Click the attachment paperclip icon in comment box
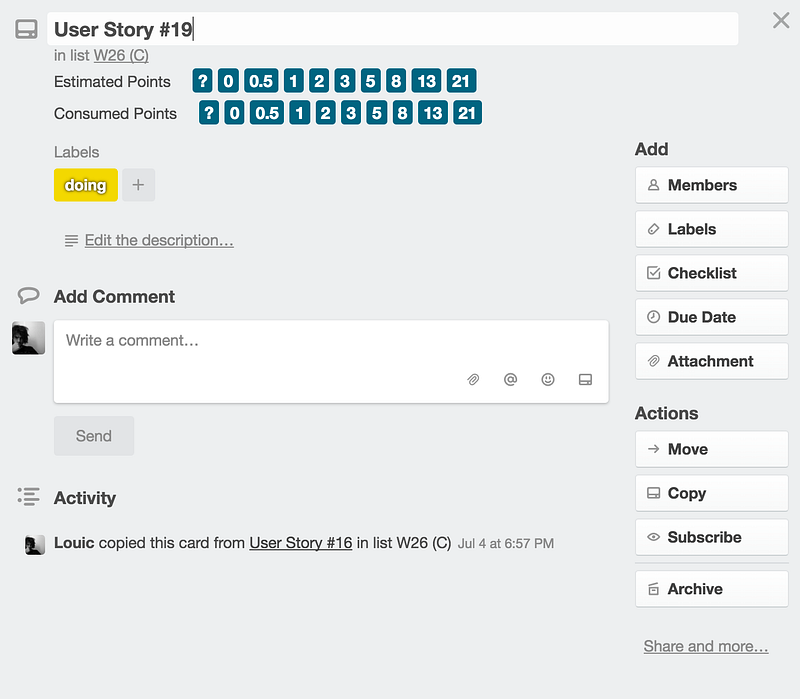This screenshot has width=800, height=699. (473, 380)
